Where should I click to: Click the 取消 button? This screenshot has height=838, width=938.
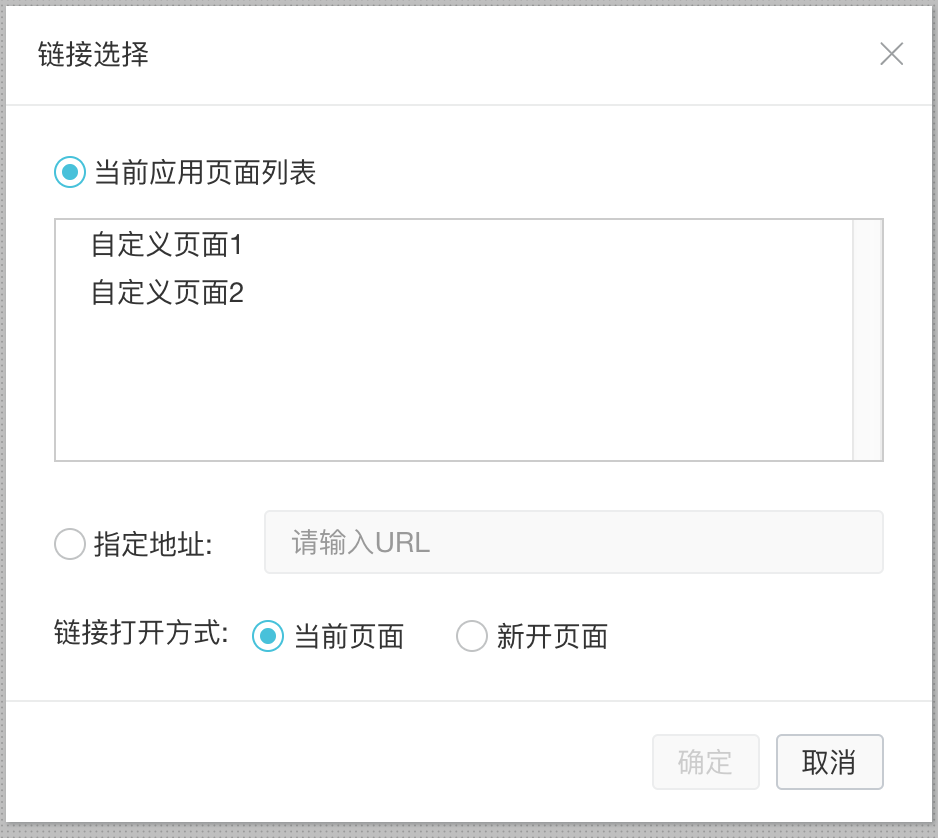[x=829, y=762]
